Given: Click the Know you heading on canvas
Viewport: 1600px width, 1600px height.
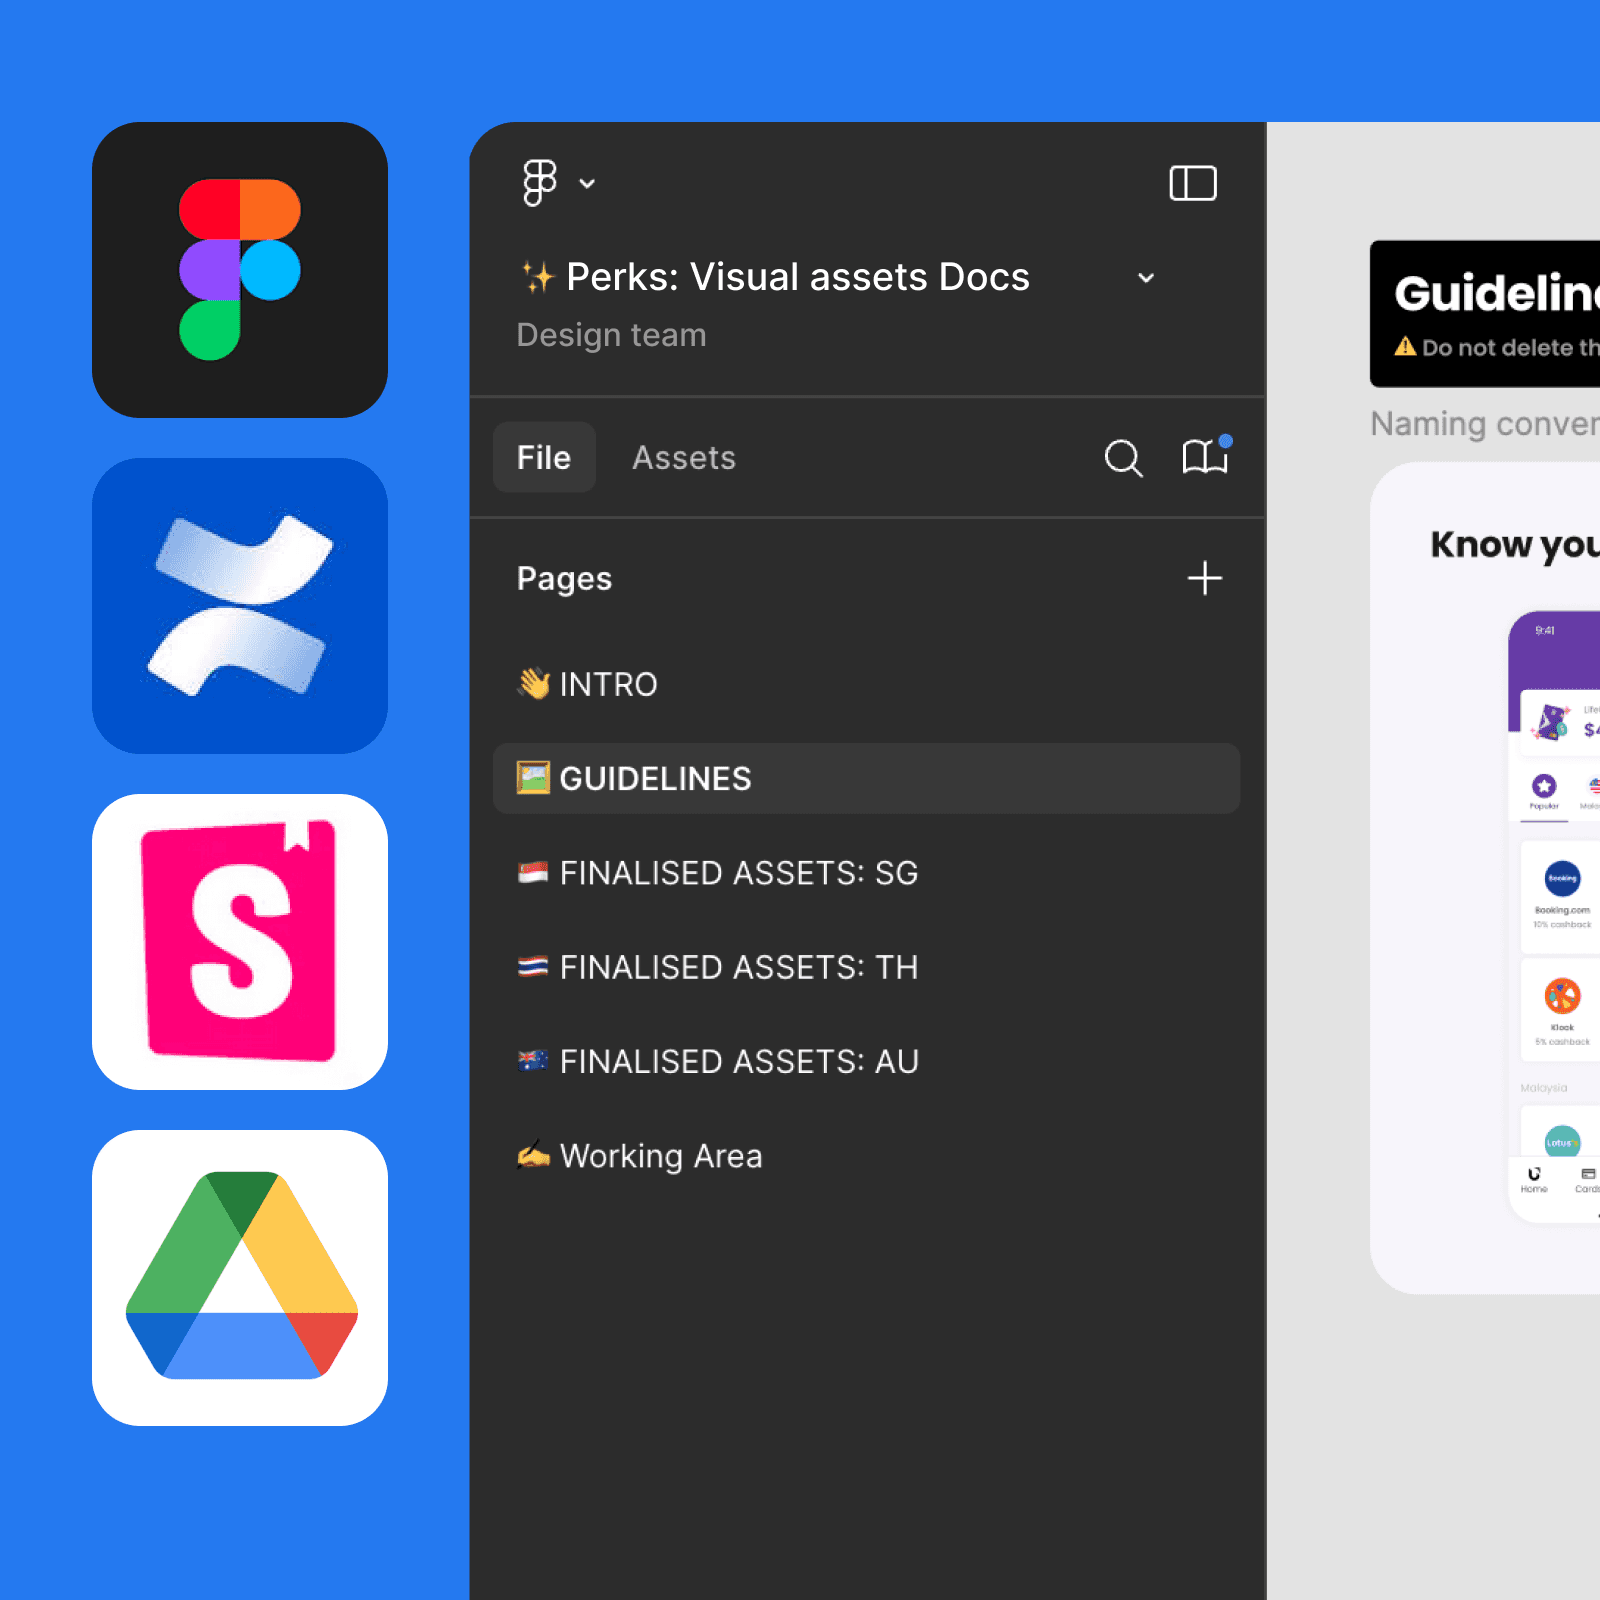Looking at the screenshot, I should coord(1515,544).
